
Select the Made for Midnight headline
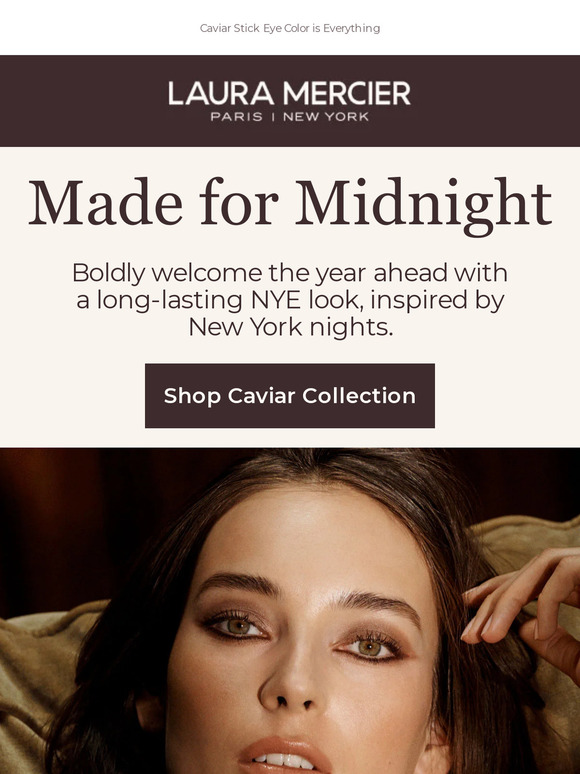[x=290, y=204]
